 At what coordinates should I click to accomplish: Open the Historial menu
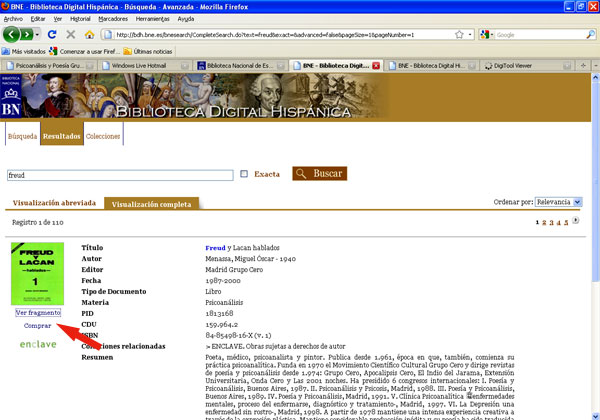(x=80, y=19)
